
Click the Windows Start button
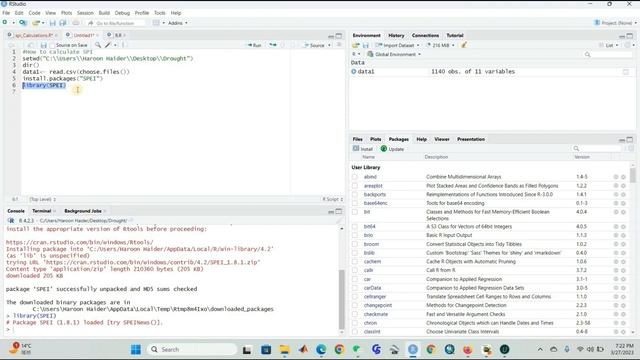pyautogui.click(x=136, y=349)
